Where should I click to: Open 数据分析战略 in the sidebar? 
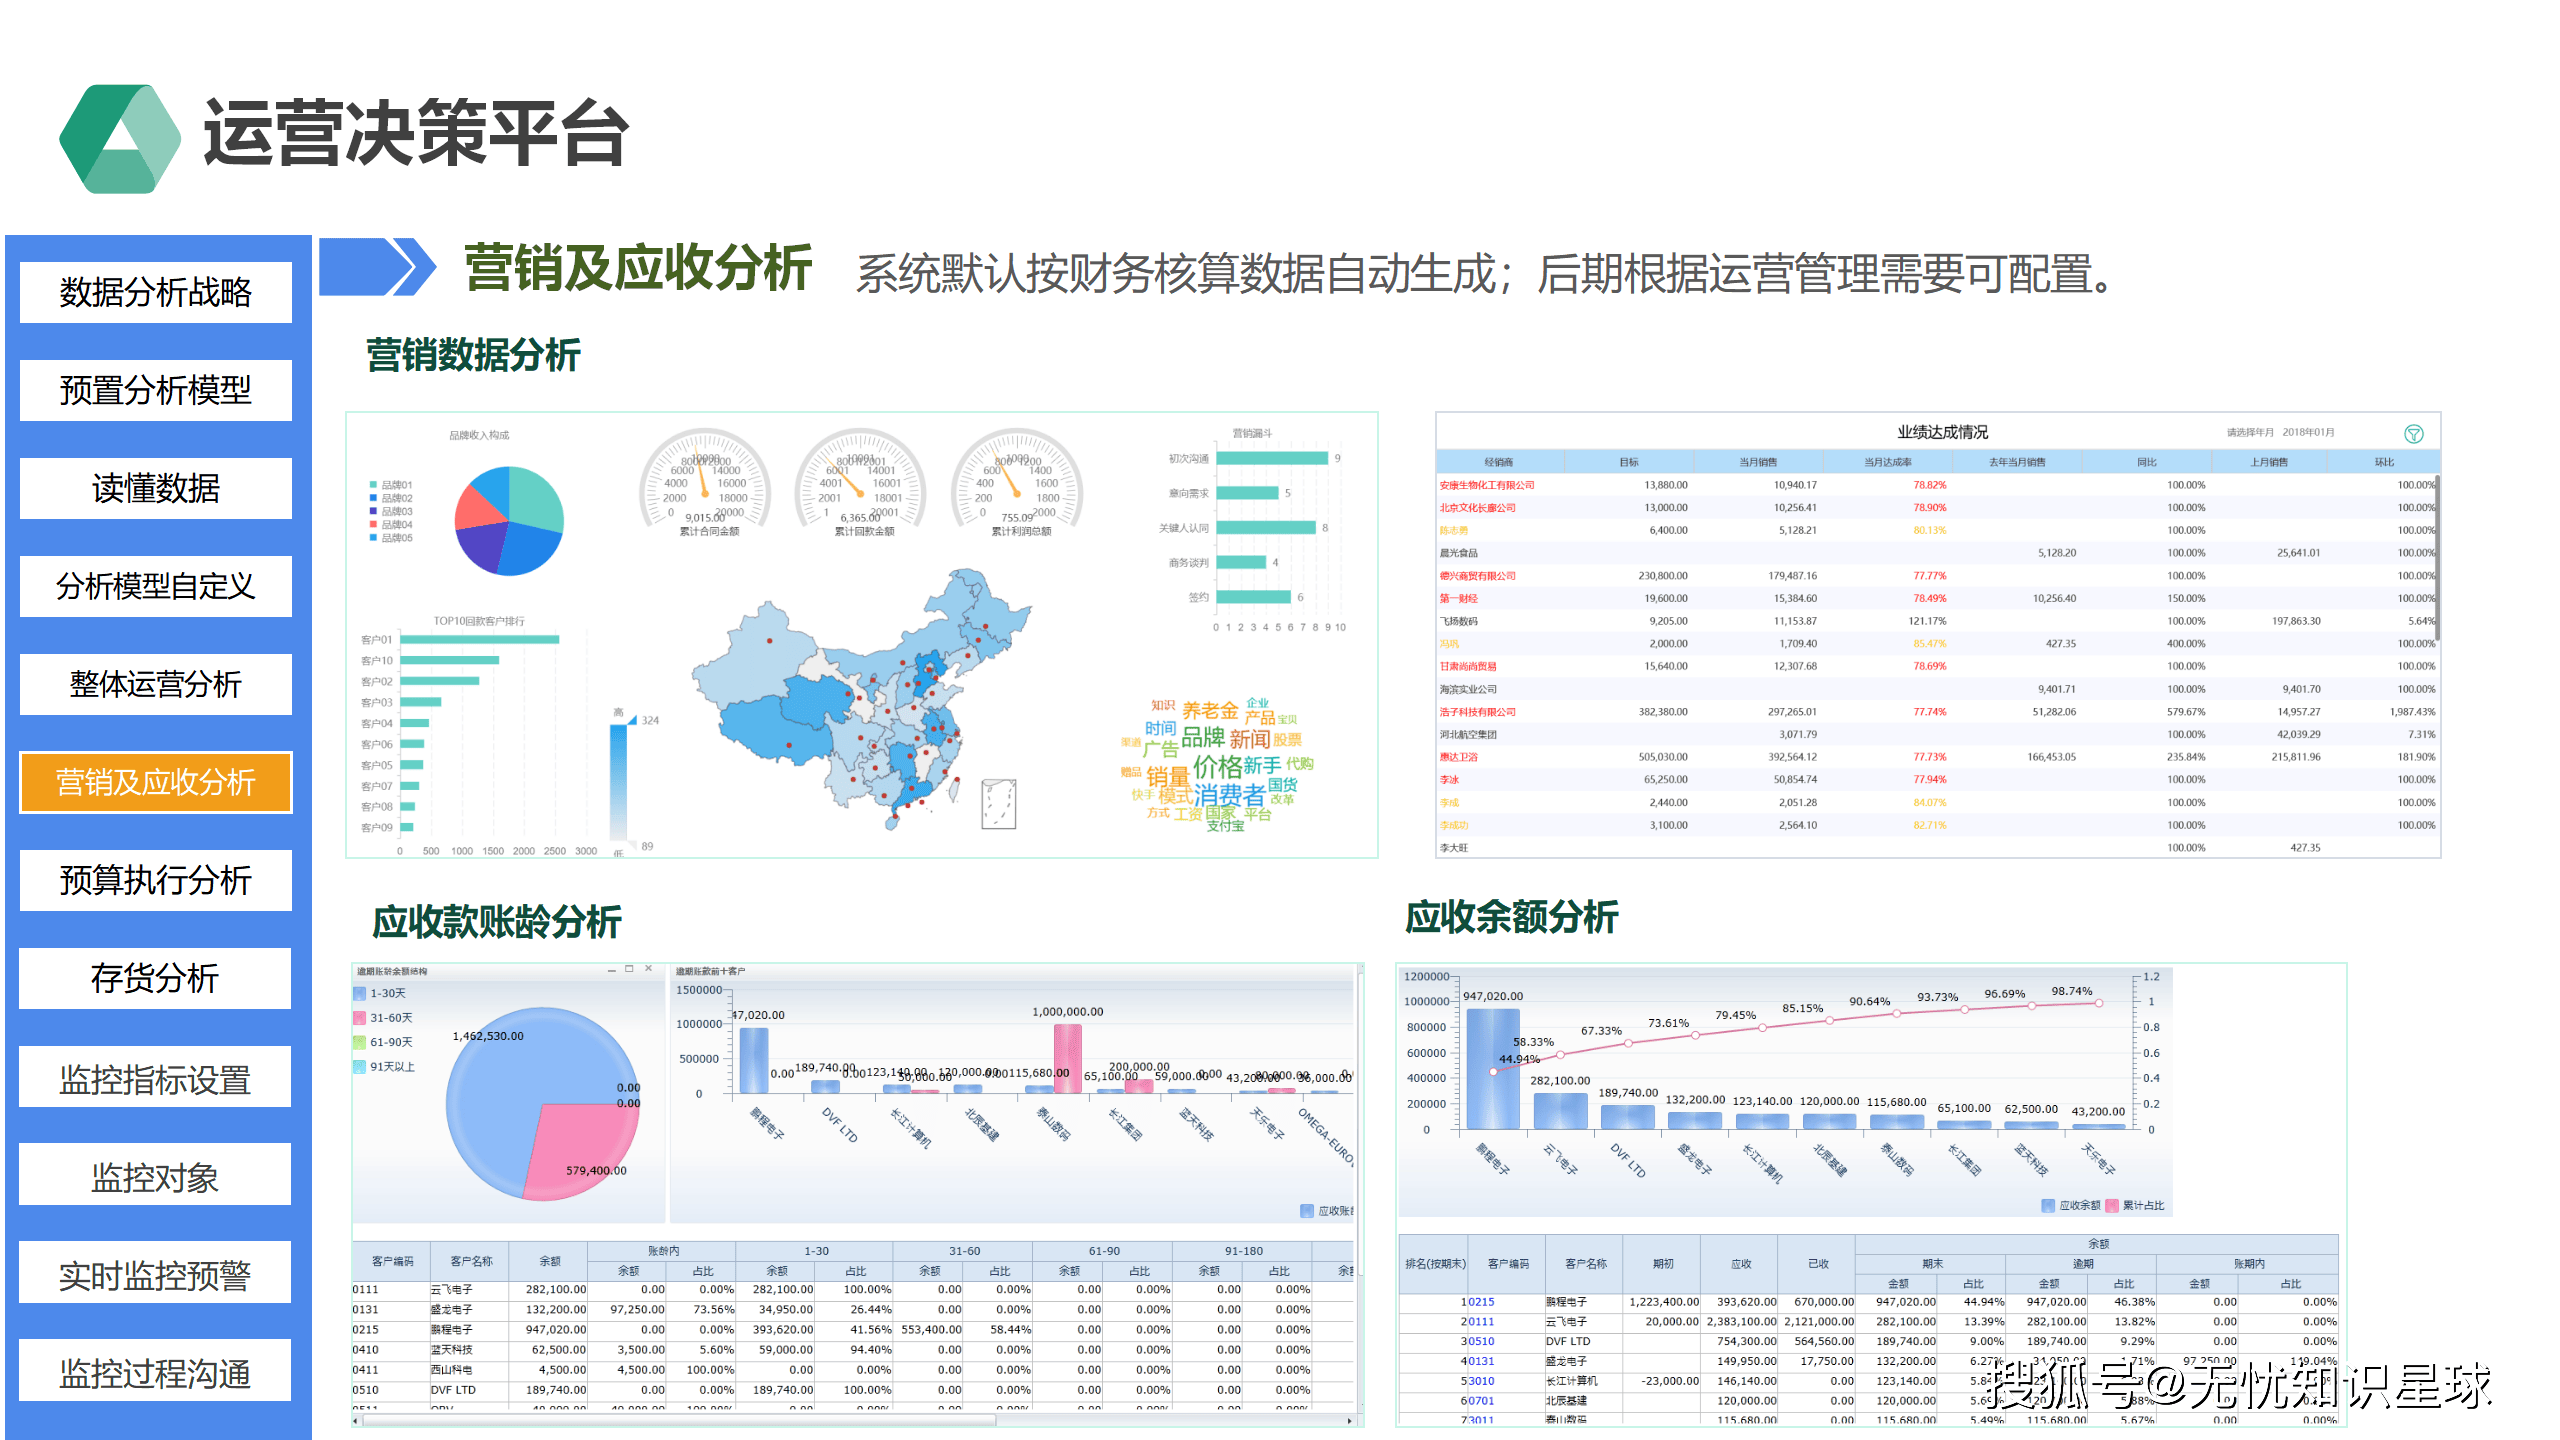coord(156,292)
